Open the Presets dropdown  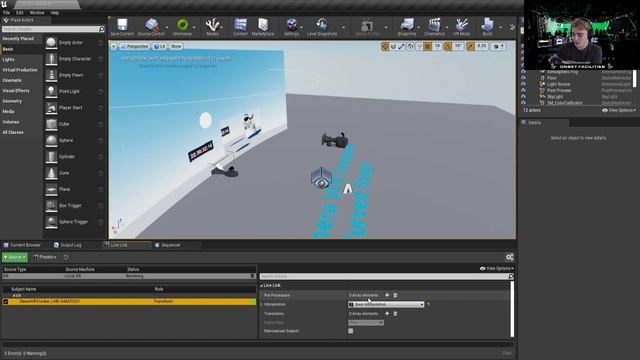tap(45, 257)
